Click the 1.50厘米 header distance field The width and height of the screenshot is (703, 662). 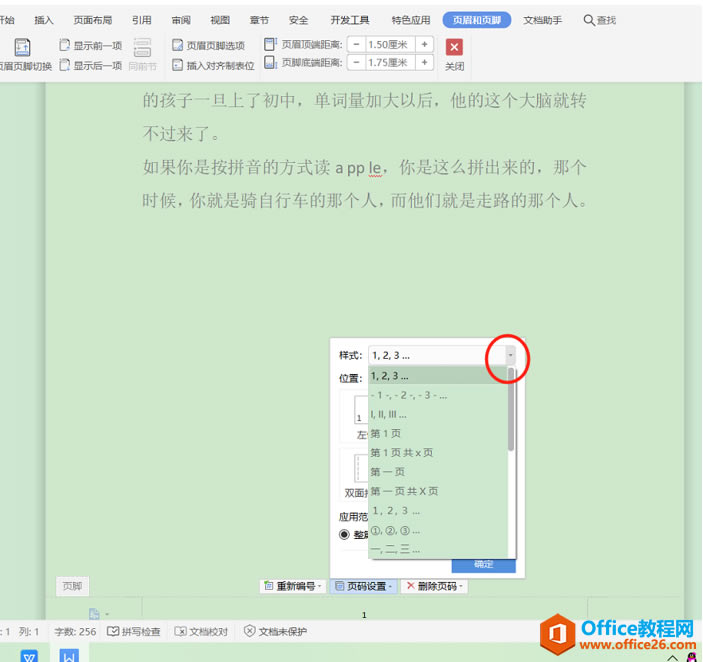point(390,44)
